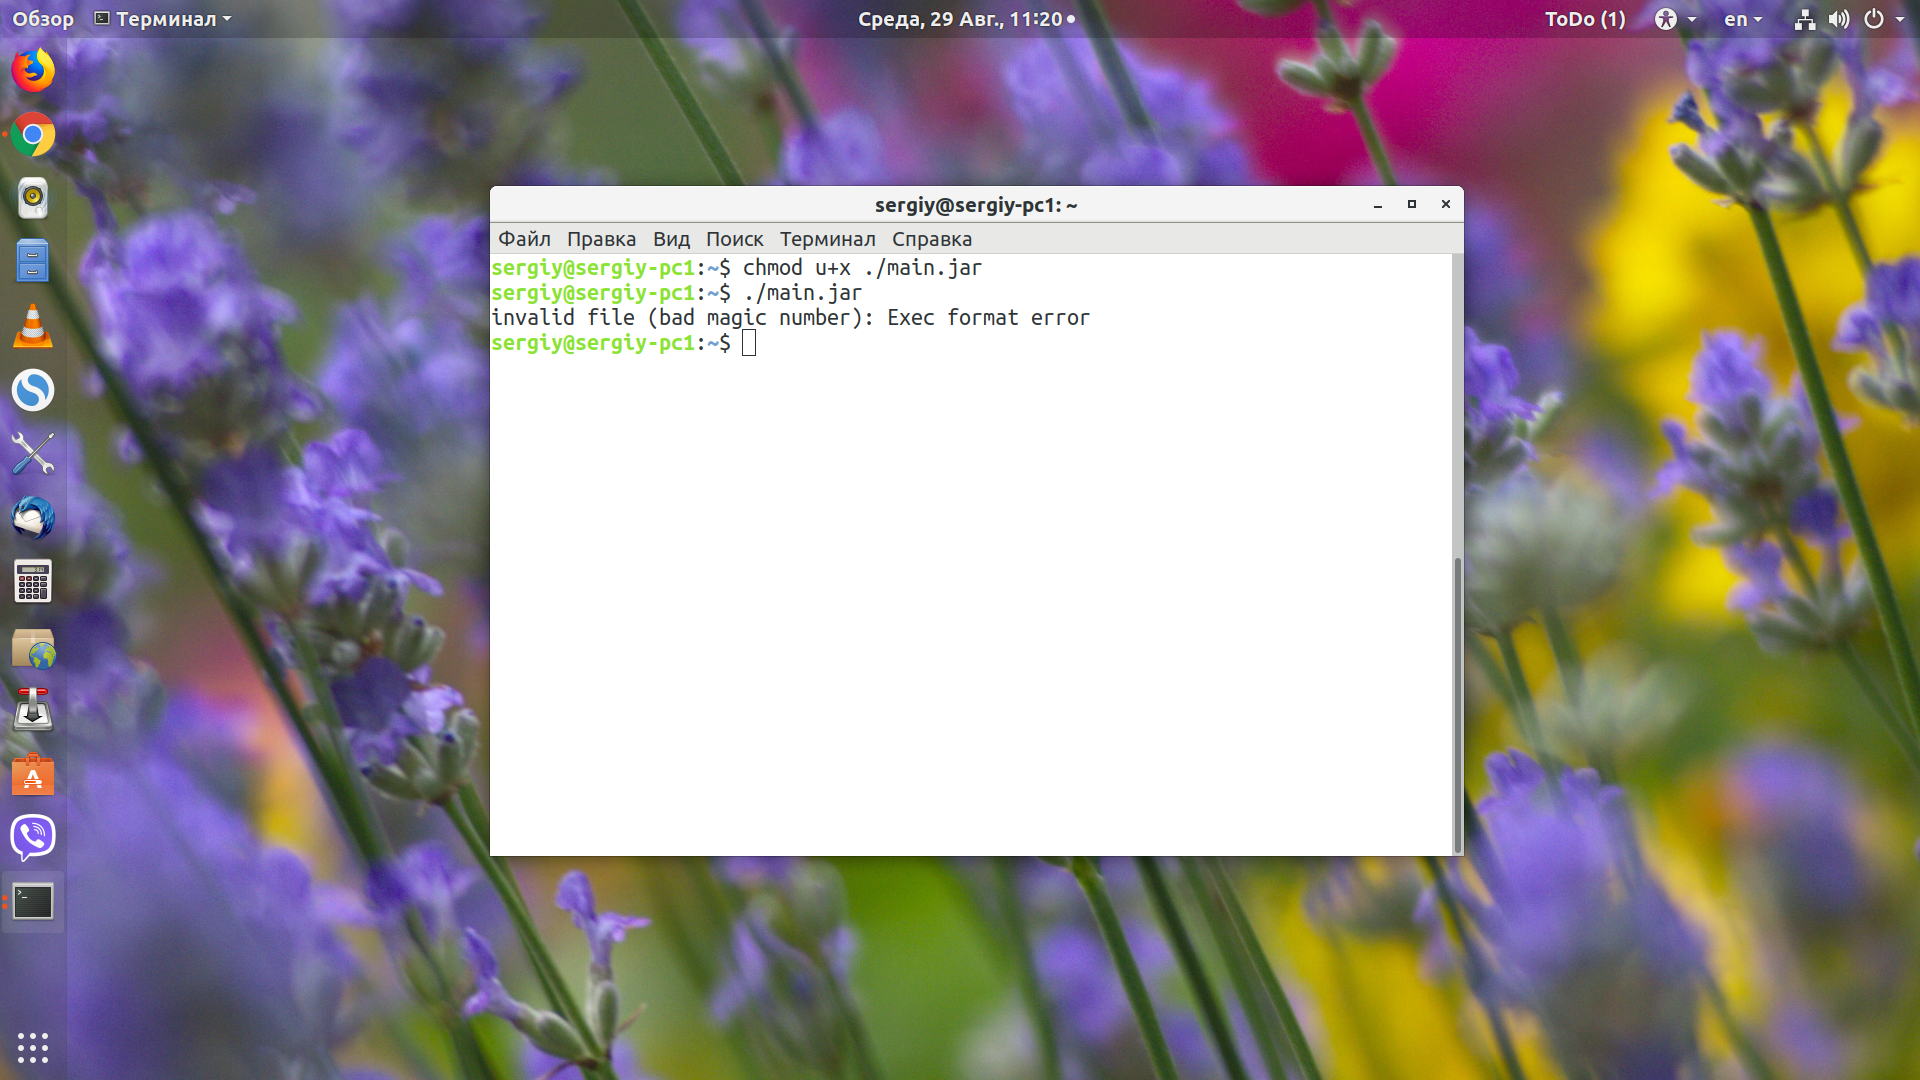1920x1080 pixels.
Task: Launch Thunderbird mail from the dock
Action: (x=33, y=518)
